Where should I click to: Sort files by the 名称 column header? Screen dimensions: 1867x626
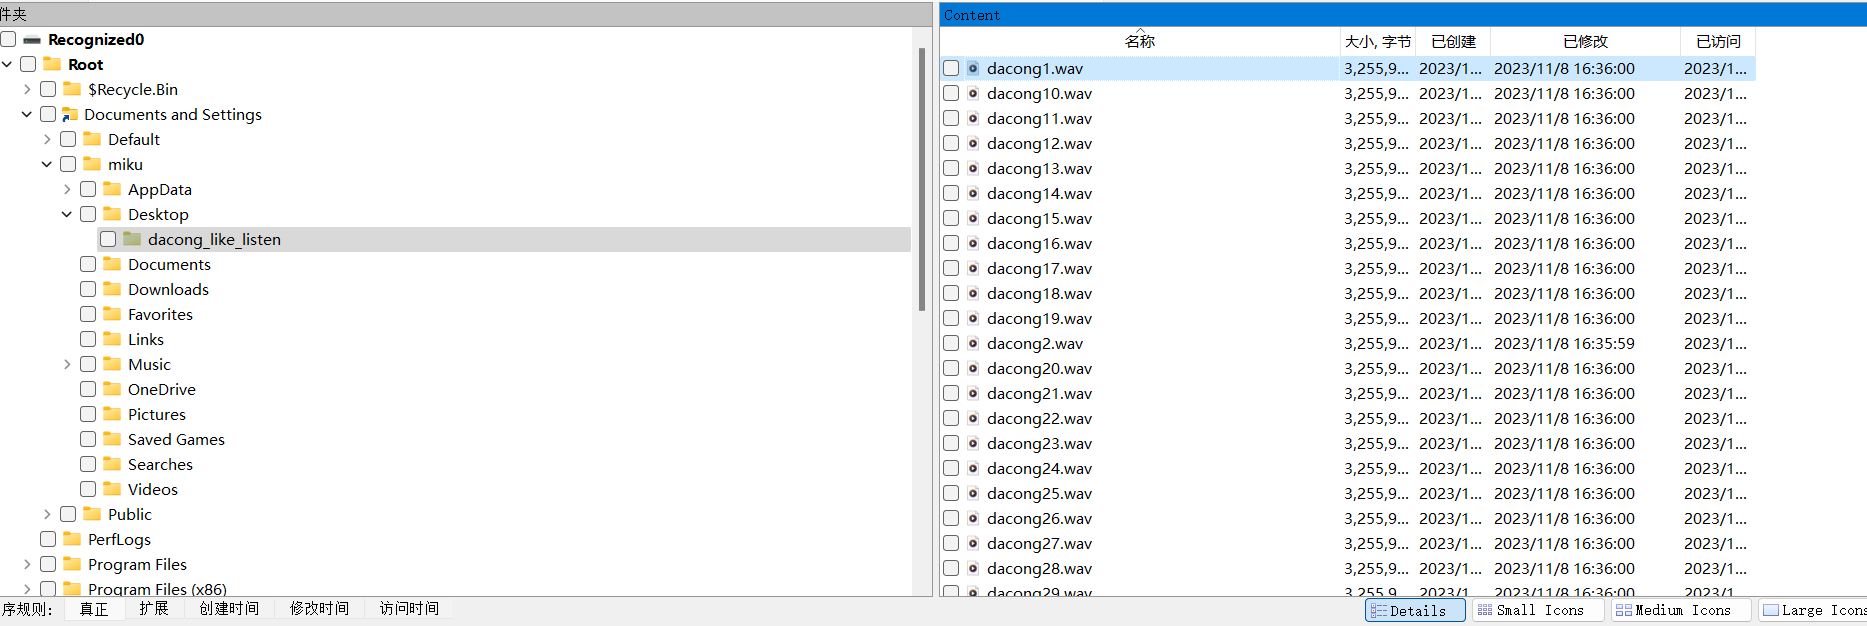(x=1139, y=42)
